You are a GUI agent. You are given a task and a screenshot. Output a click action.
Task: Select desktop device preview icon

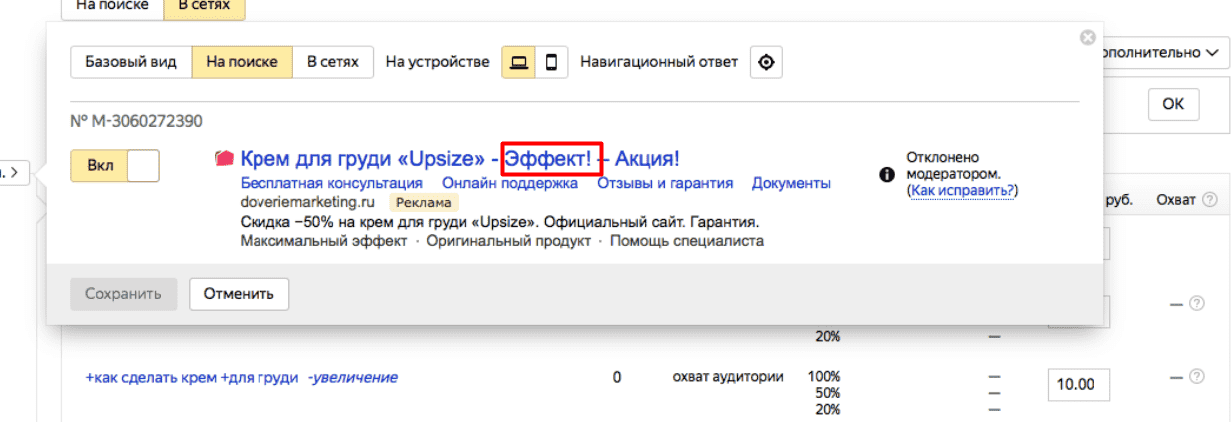click(518, 62)
